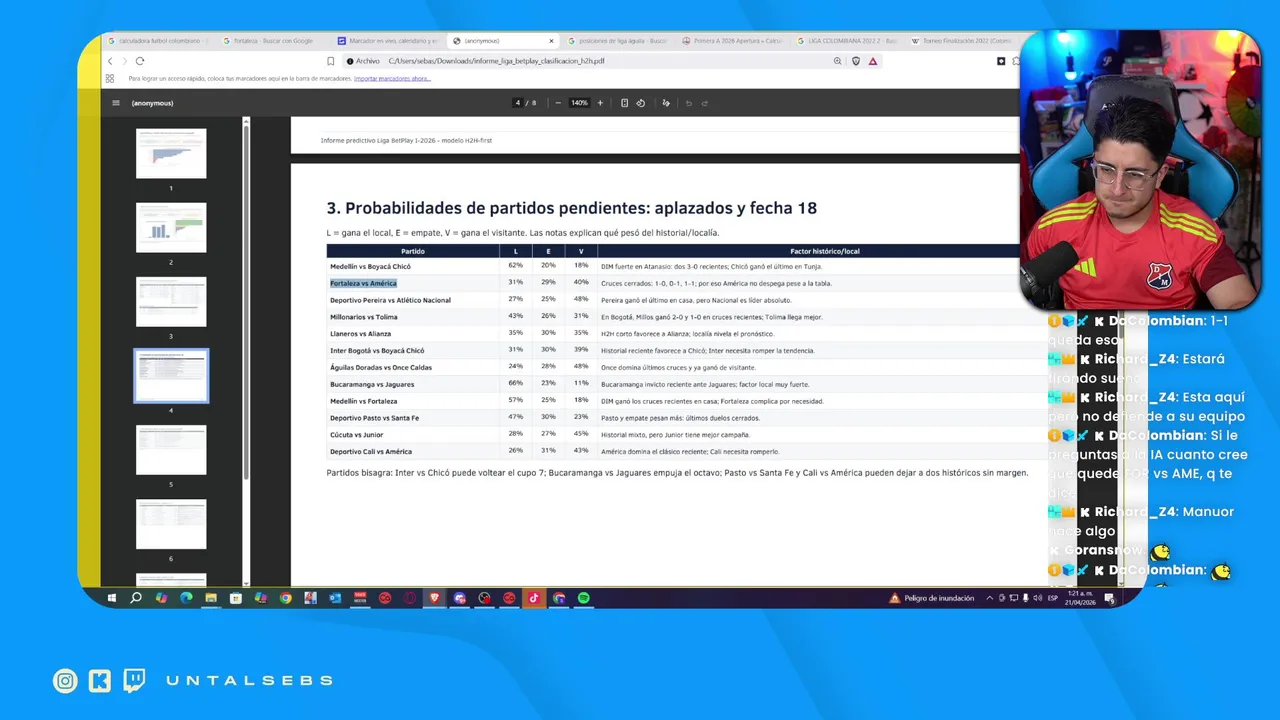Open TikTok app from the taskbar
The width and height of the screenshot is (1280, 720).
coord(534,598)
